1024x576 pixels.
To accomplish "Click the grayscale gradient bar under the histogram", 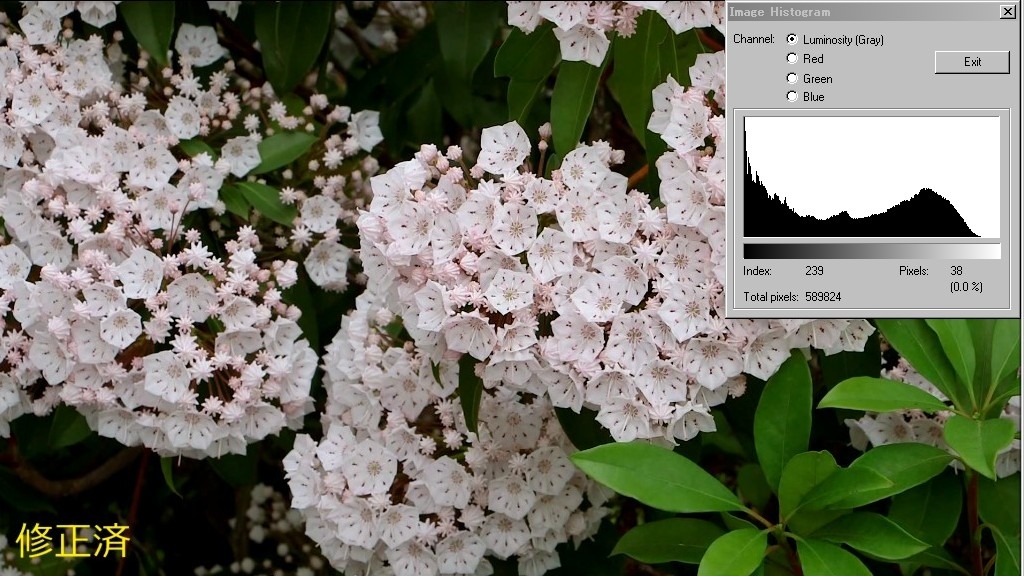I will 872,251.
